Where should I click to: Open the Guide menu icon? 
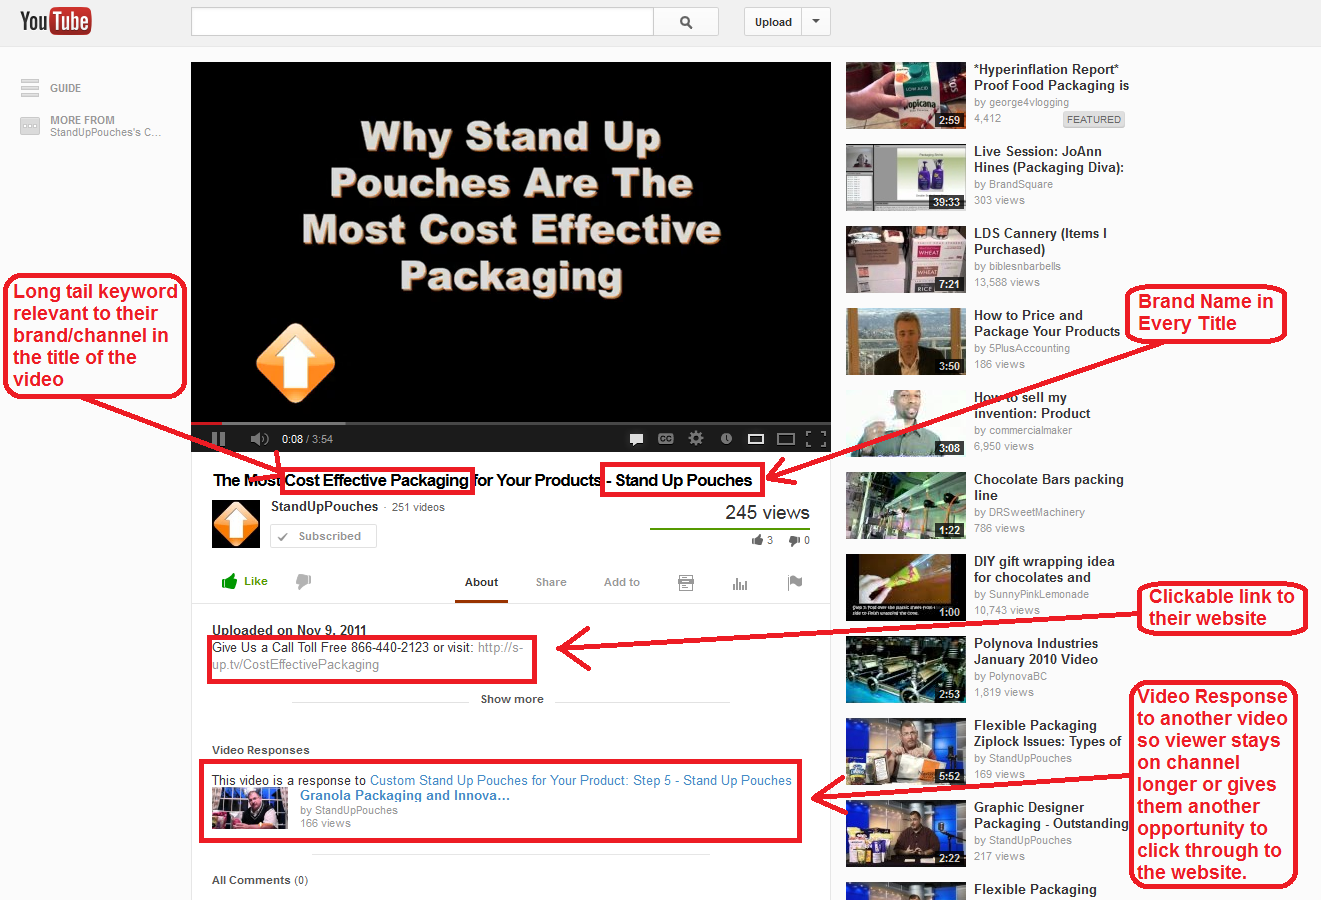pyautogui.click(x=30, y=88)
